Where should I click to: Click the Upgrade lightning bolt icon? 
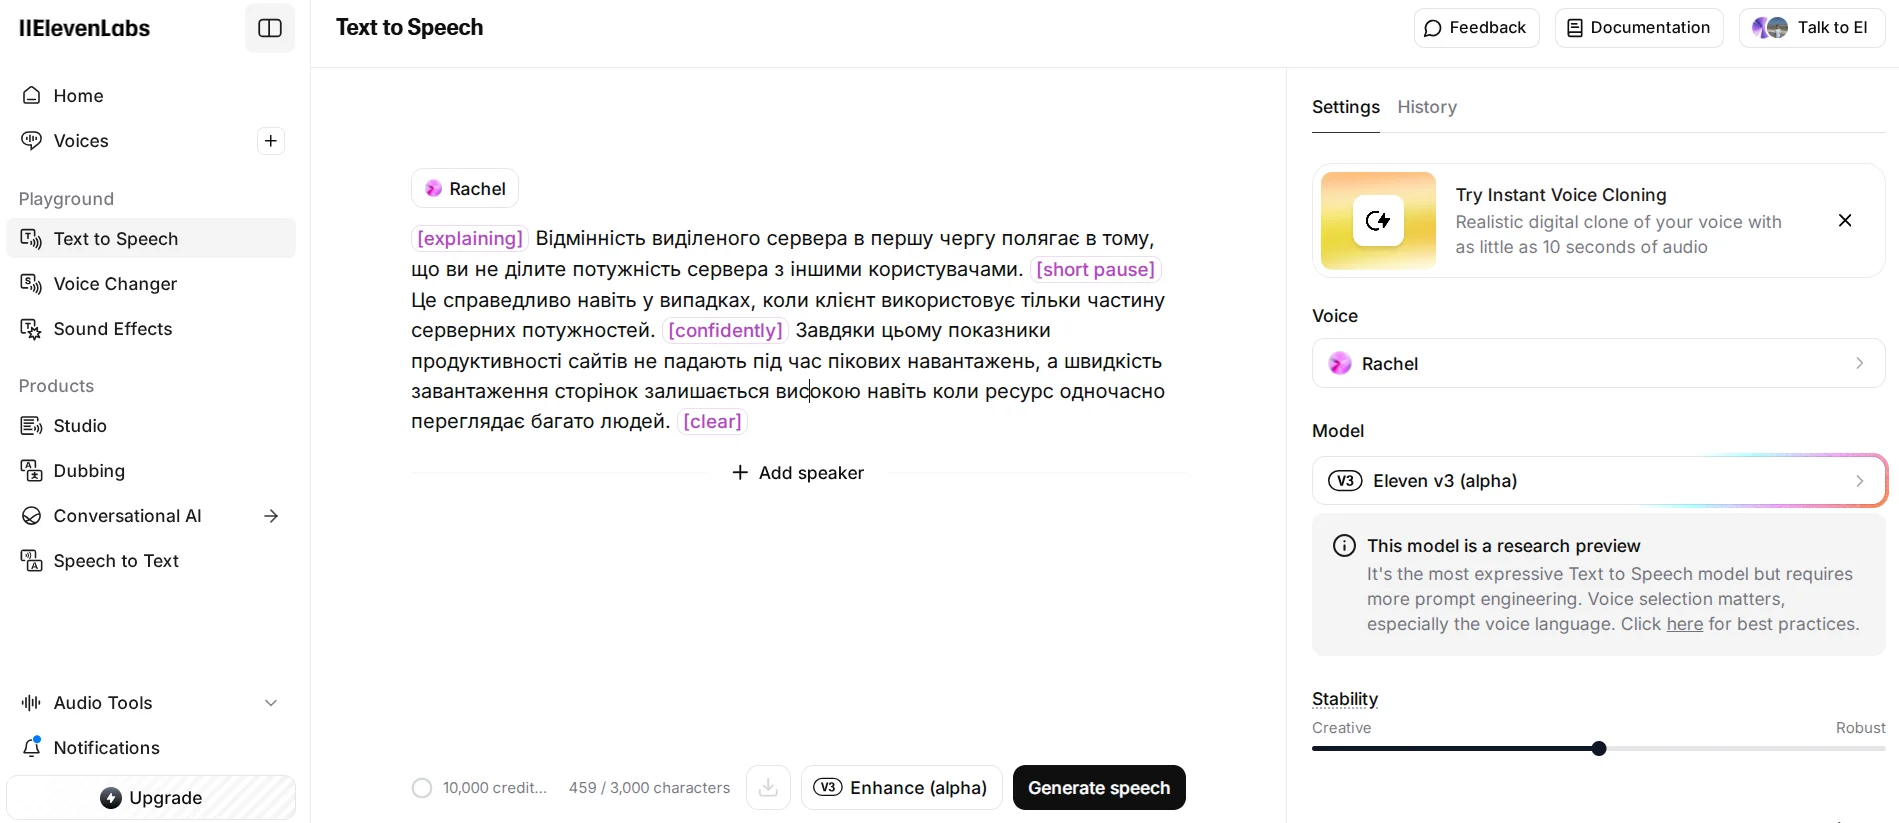[x=111, y=798]
